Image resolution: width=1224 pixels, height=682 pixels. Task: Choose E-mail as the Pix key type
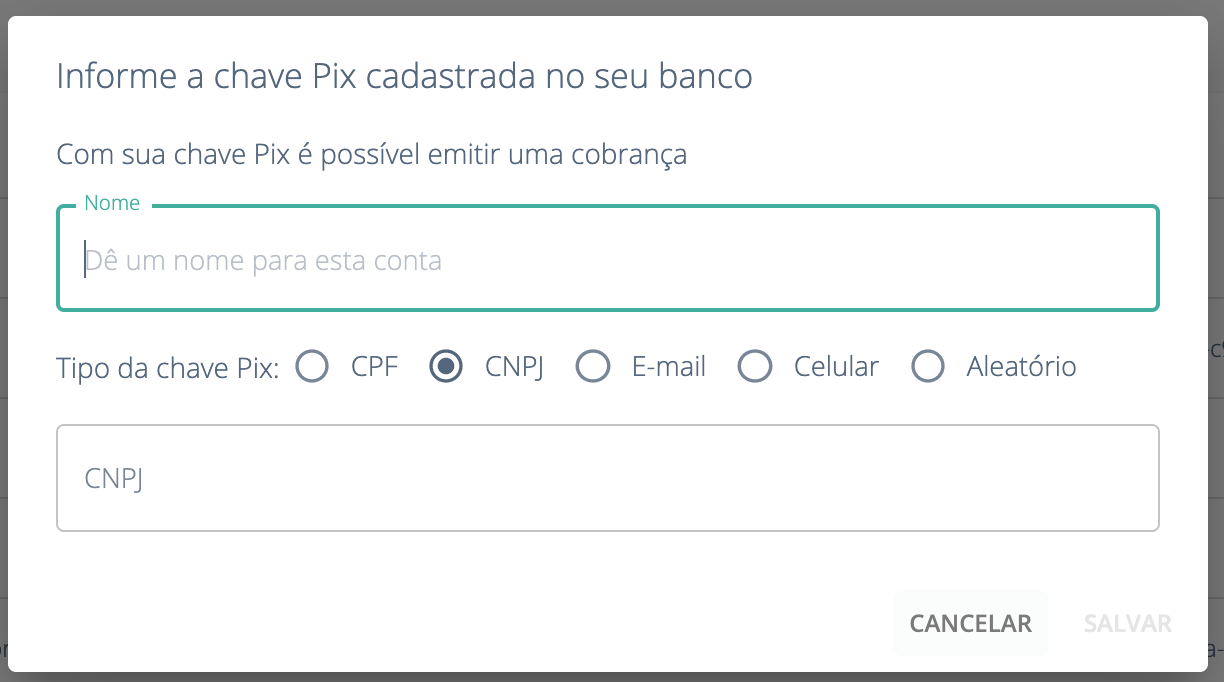[x=593, y=366]
